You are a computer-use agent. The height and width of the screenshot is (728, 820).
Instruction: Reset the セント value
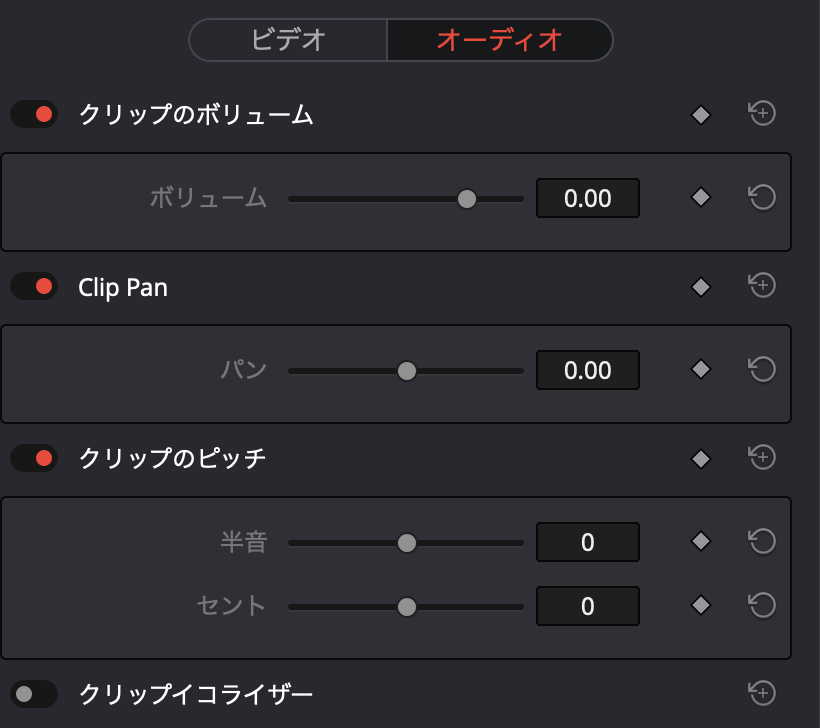(762, 605)
